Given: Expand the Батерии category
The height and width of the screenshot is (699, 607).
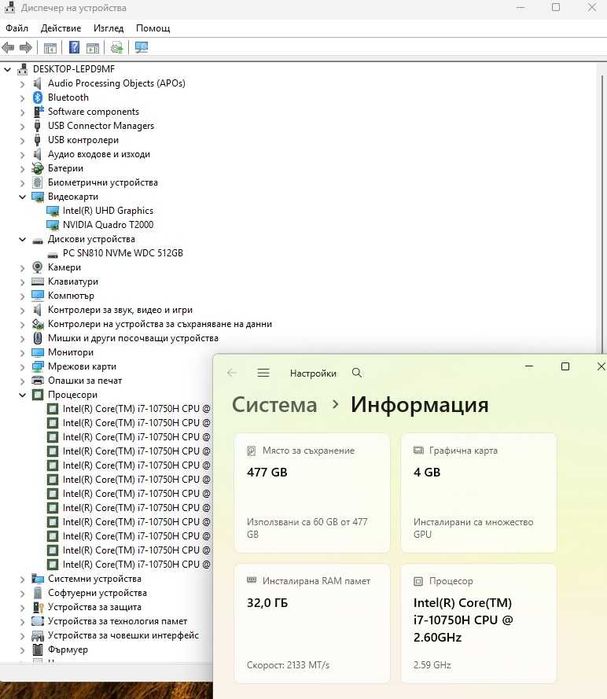Looking at the screenshot, I should [x=22, y=169].
